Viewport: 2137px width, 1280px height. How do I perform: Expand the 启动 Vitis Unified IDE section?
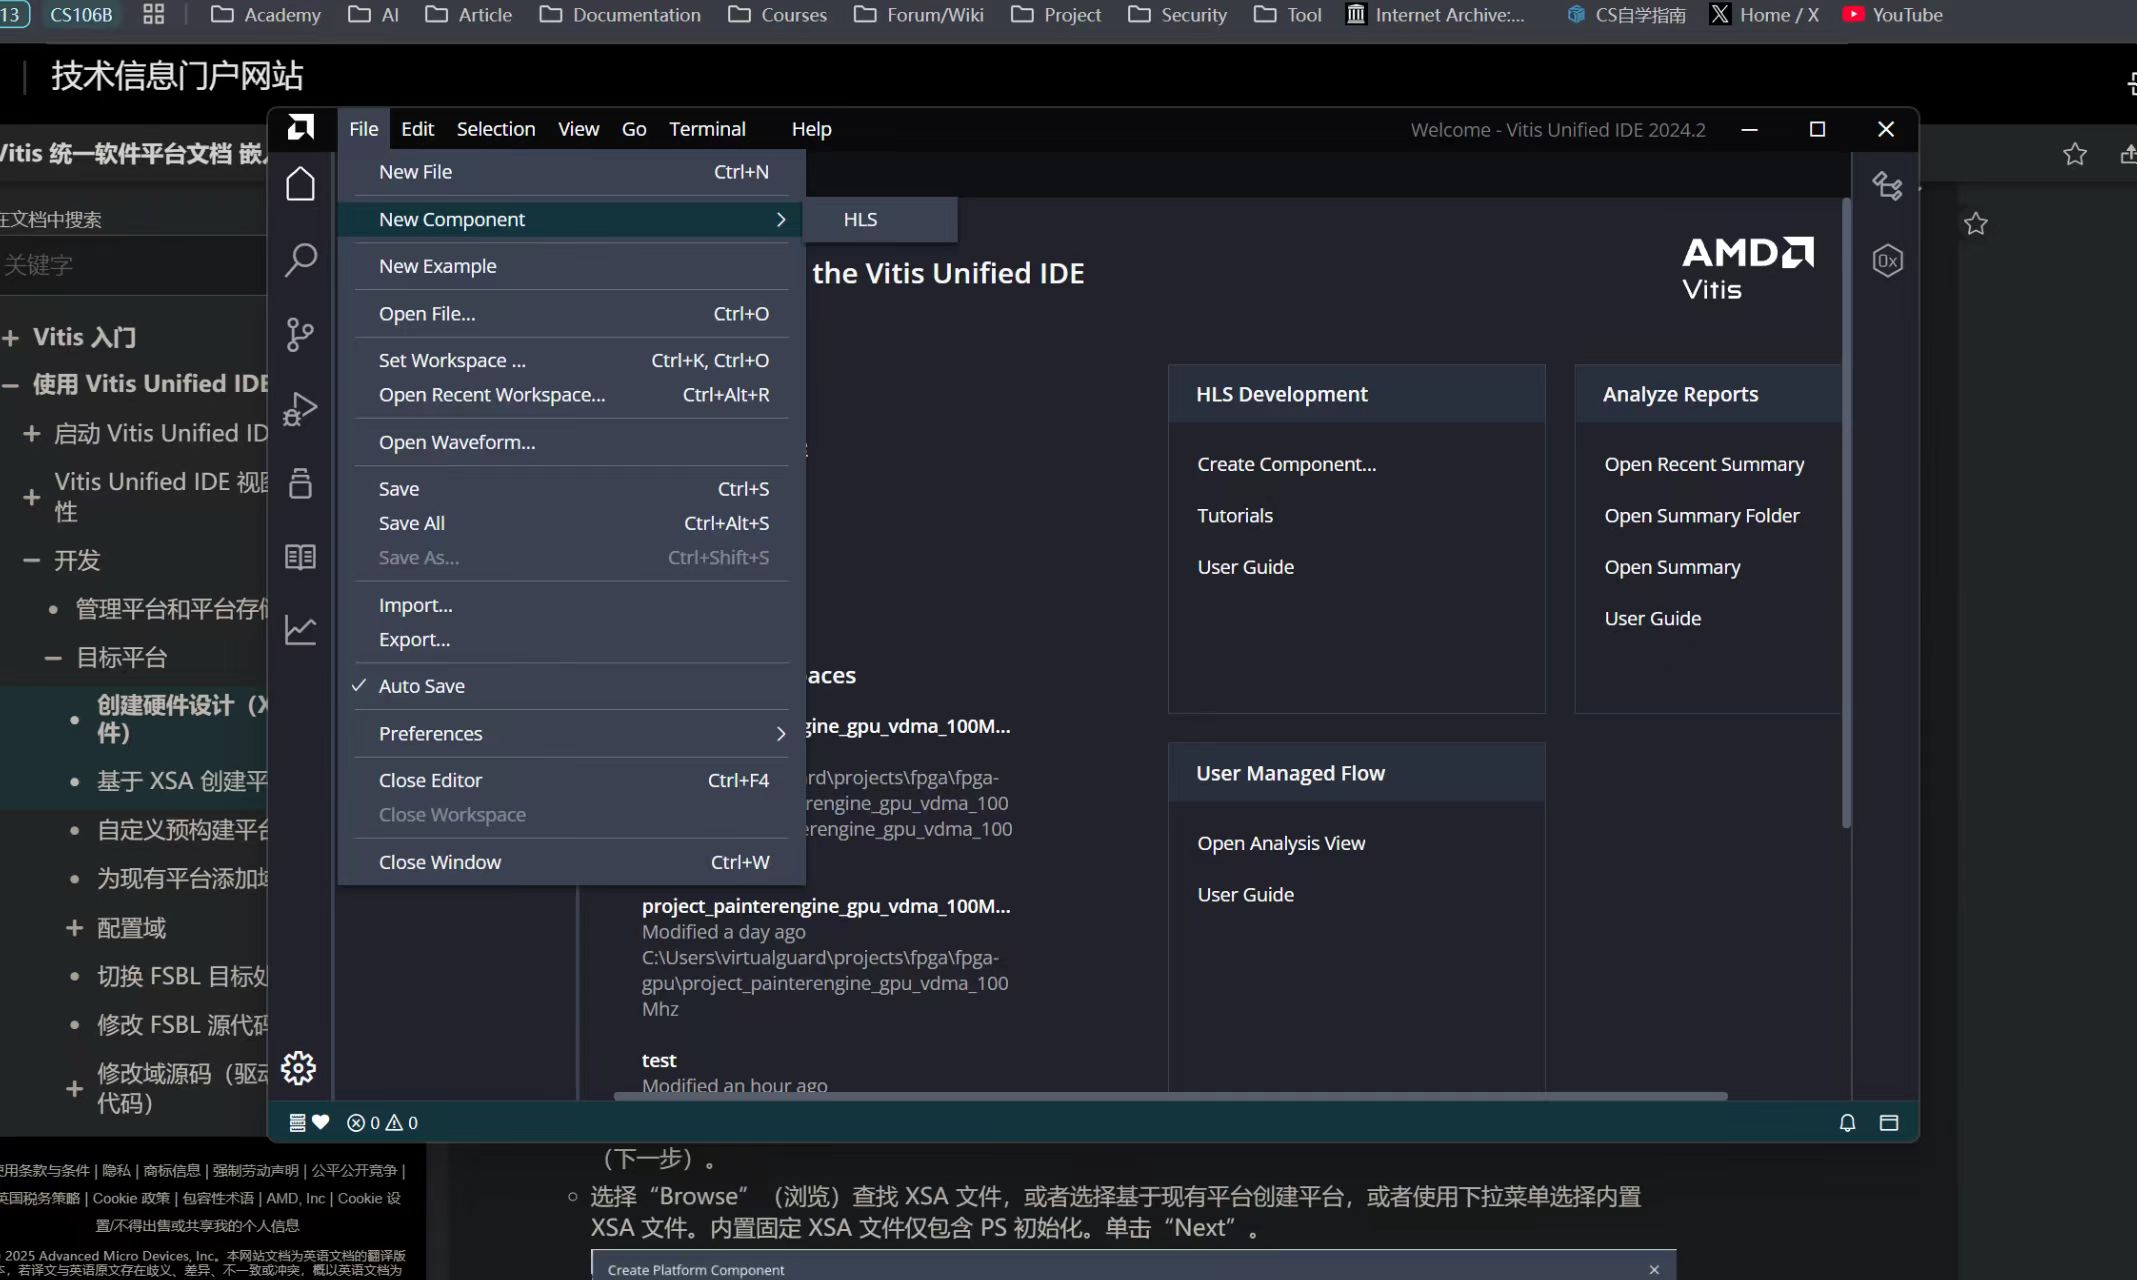tap(32, 434)
